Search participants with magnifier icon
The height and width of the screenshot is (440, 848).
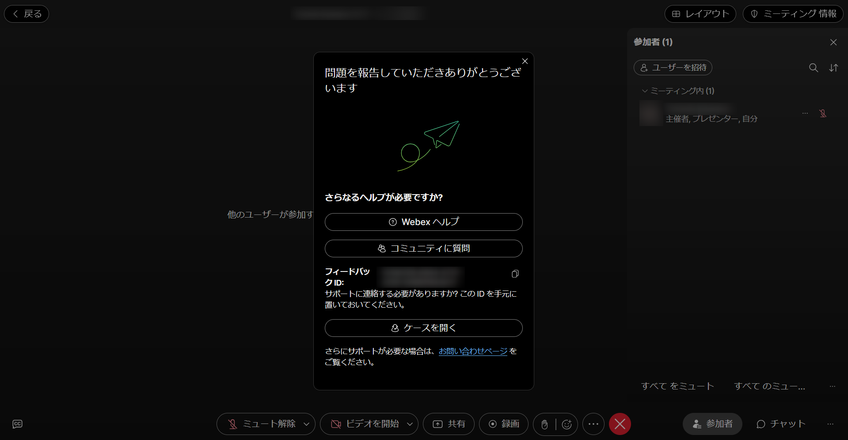coord(813,68)
